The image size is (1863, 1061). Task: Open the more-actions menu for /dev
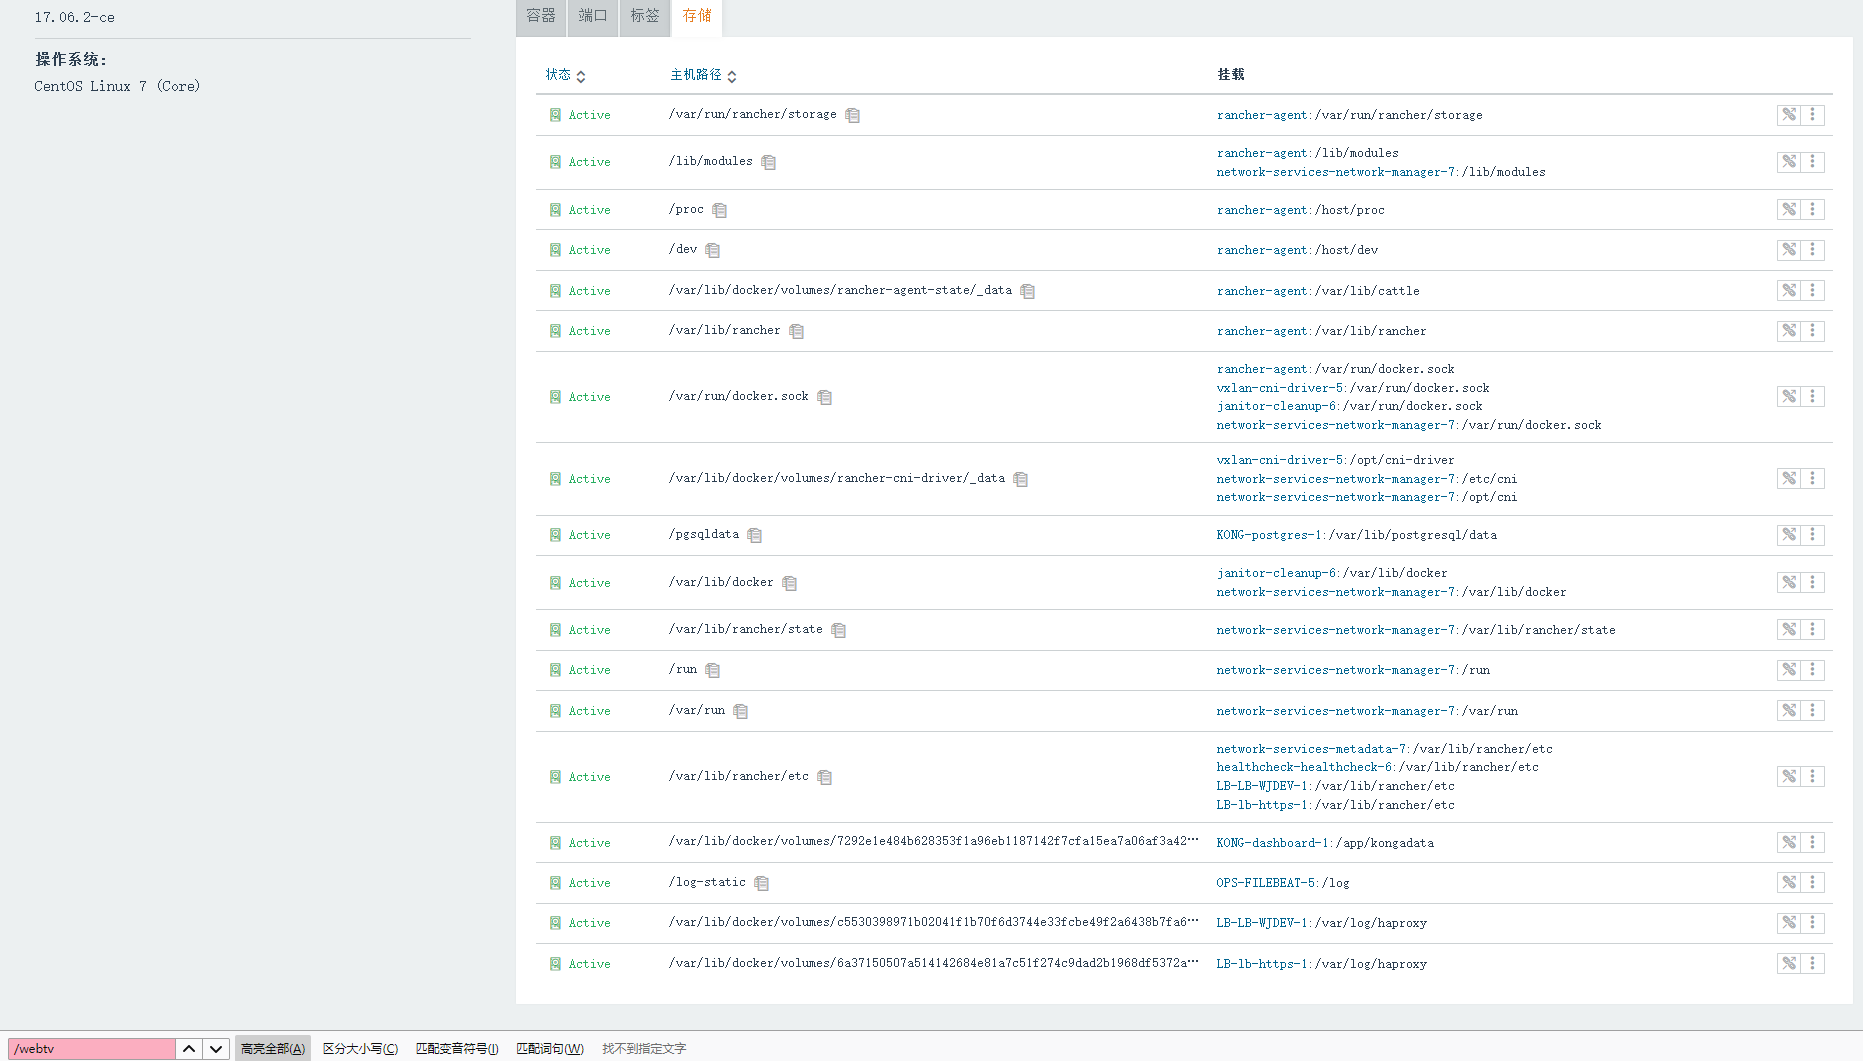tap(1812, 250)
